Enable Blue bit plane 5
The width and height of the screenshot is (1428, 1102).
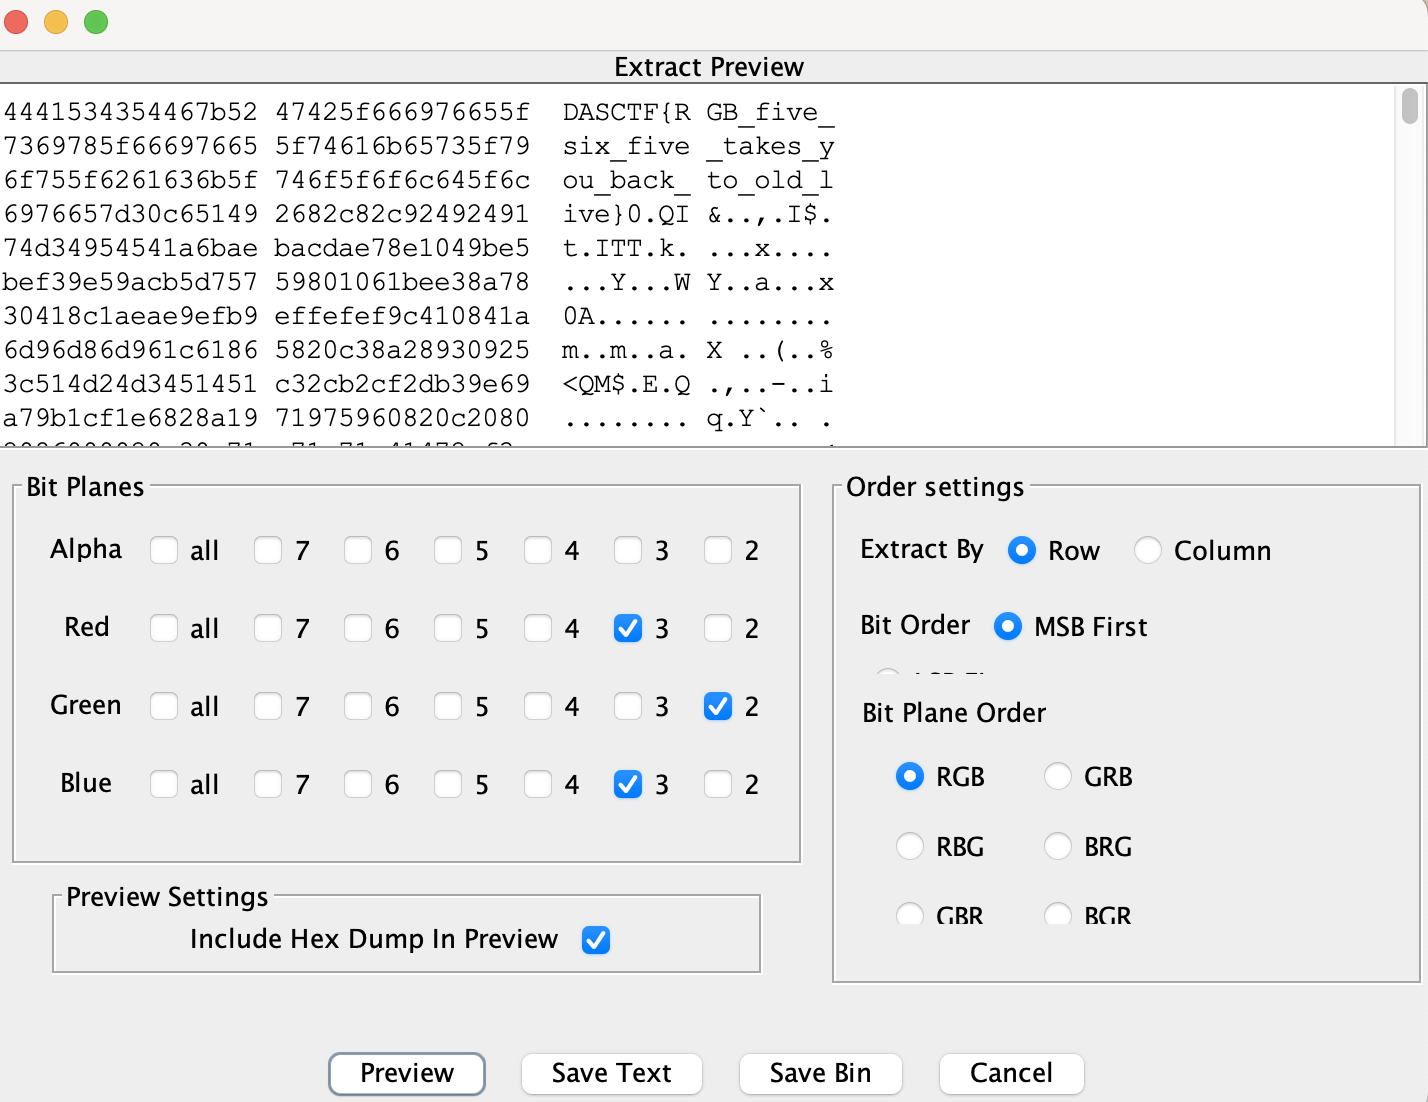[448, 784]
